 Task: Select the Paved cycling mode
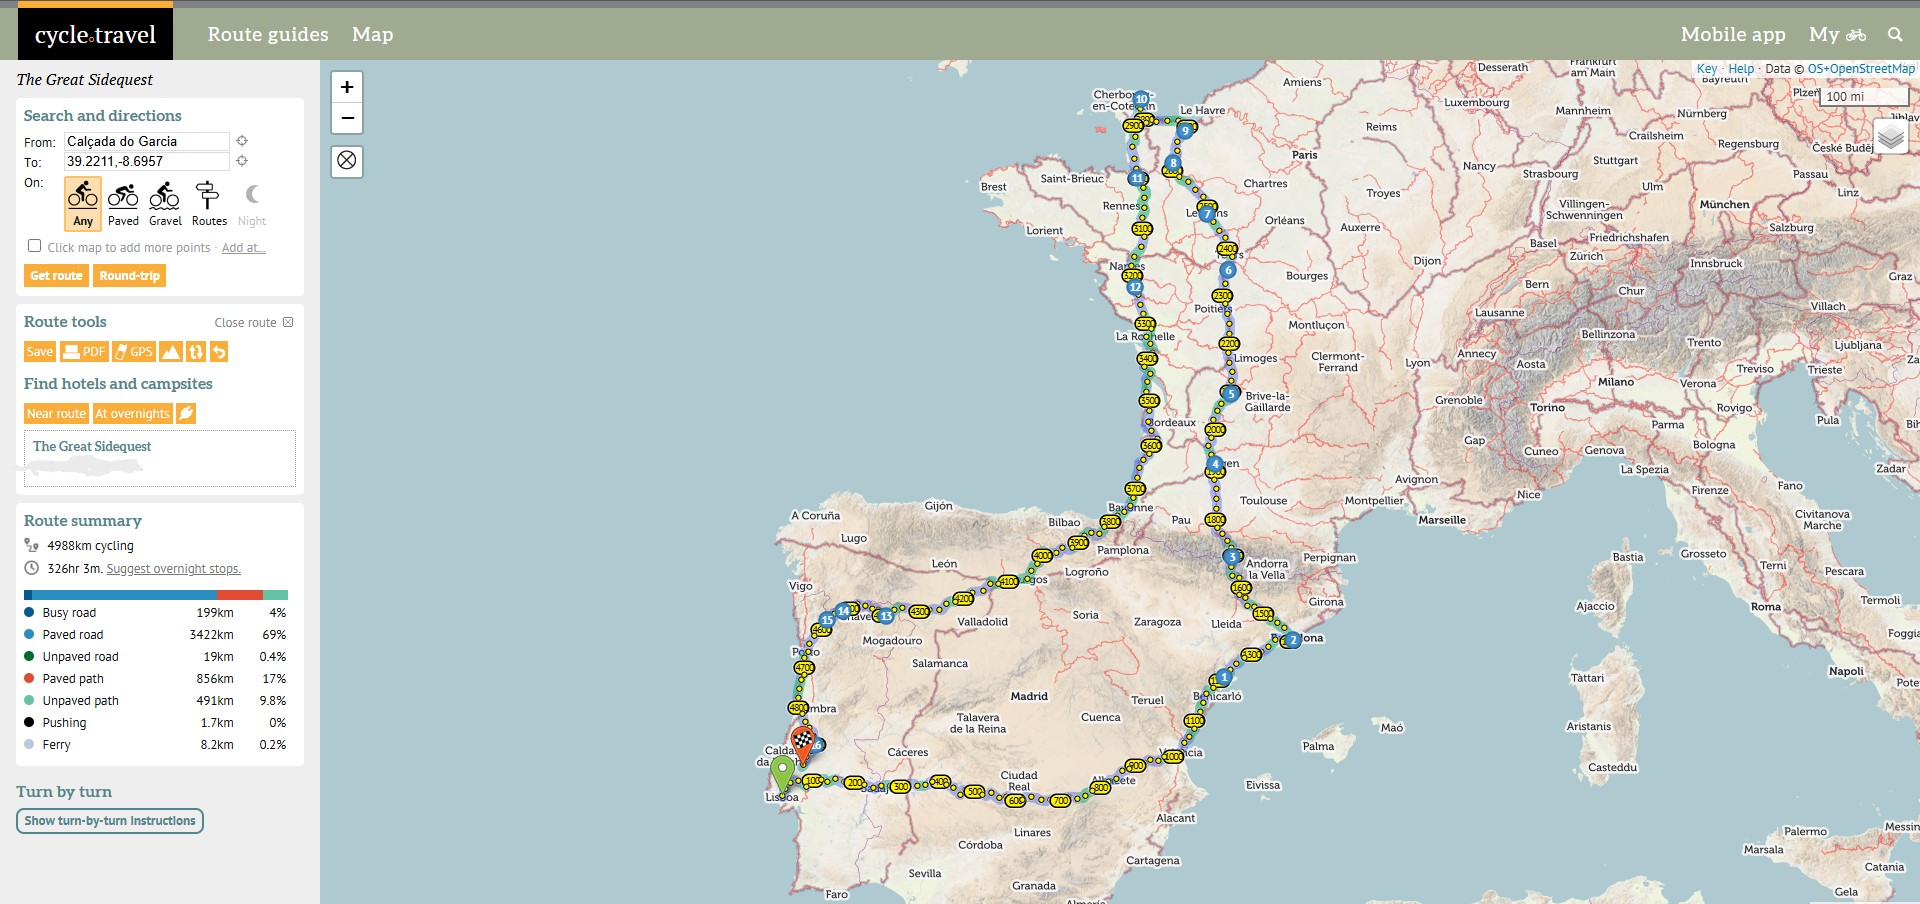coord(123,203)
